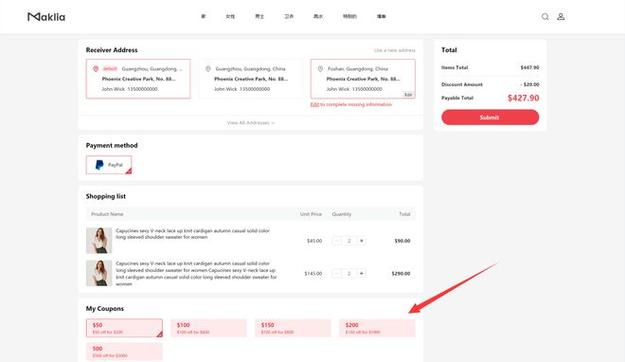Click the Makila logo
The width and height of the screenshot is (625, 362).
pyautogui.click(x=46, y=17)
